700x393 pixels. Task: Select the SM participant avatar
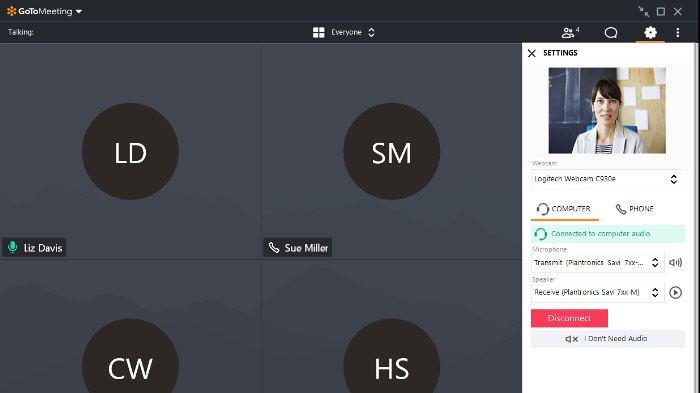pos(392,151)
